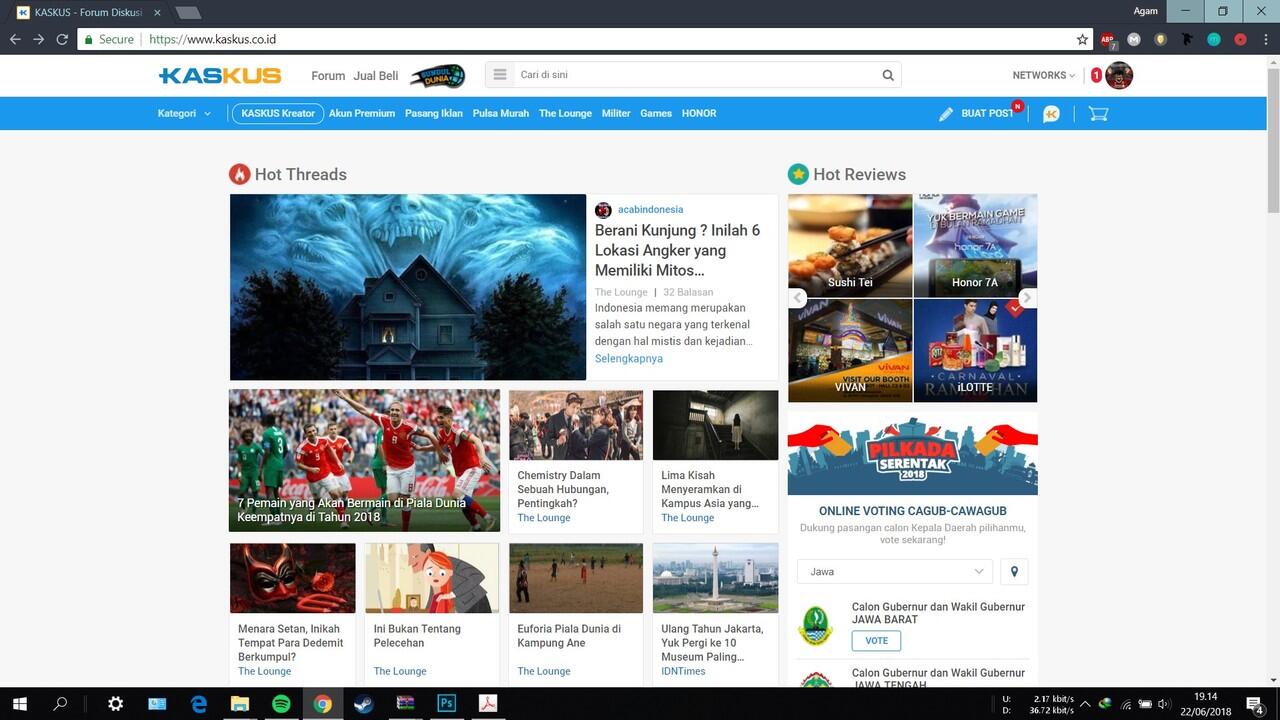This screenshot has width=1280, height=720.
Task: Open the Forum menu item
Action: 328,76
